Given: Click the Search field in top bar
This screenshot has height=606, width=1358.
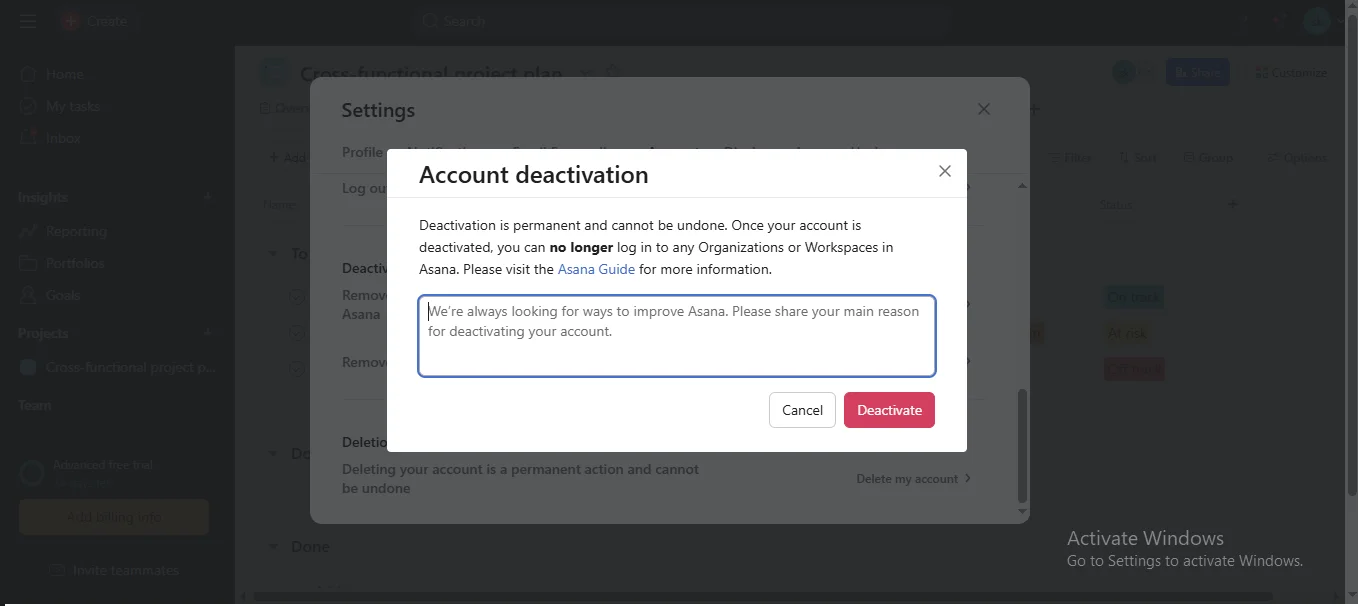Looking at the screenshot, I should [x=680, y=21].
